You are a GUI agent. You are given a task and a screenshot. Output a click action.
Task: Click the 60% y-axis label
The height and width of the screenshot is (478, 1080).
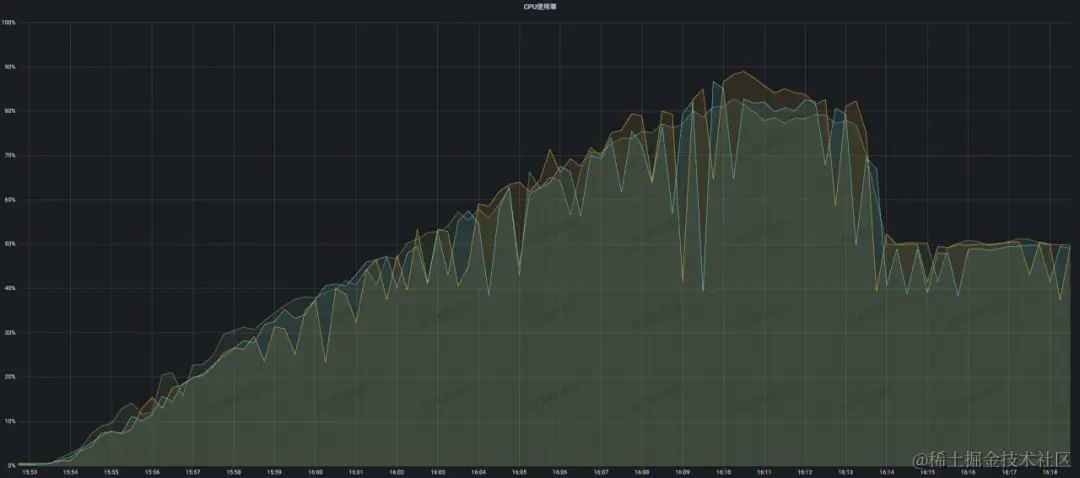point(10,200)
